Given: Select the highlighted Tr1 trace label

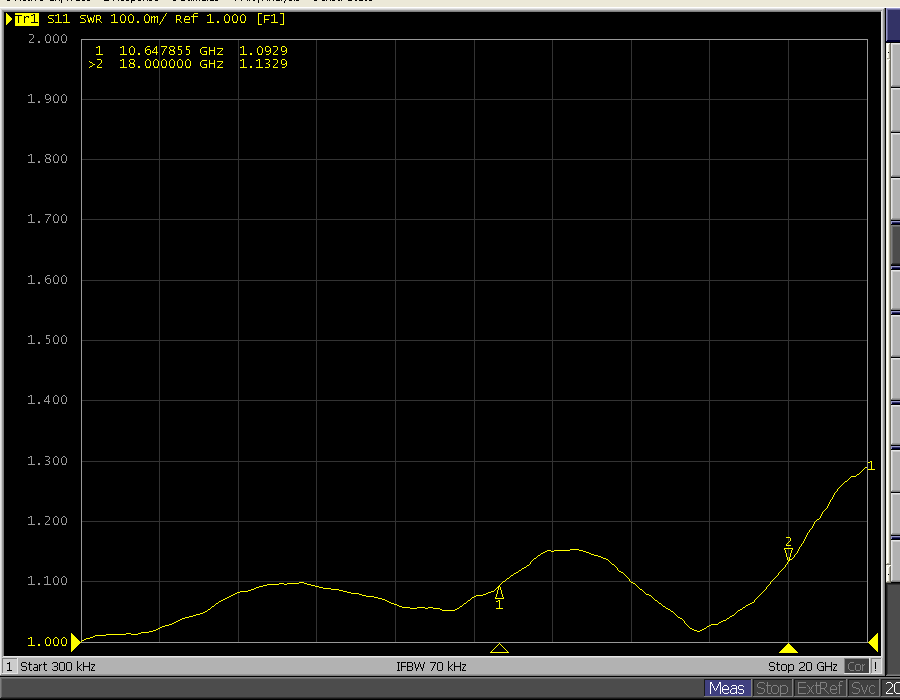Looking at the screenshot, I should [26, 19].
